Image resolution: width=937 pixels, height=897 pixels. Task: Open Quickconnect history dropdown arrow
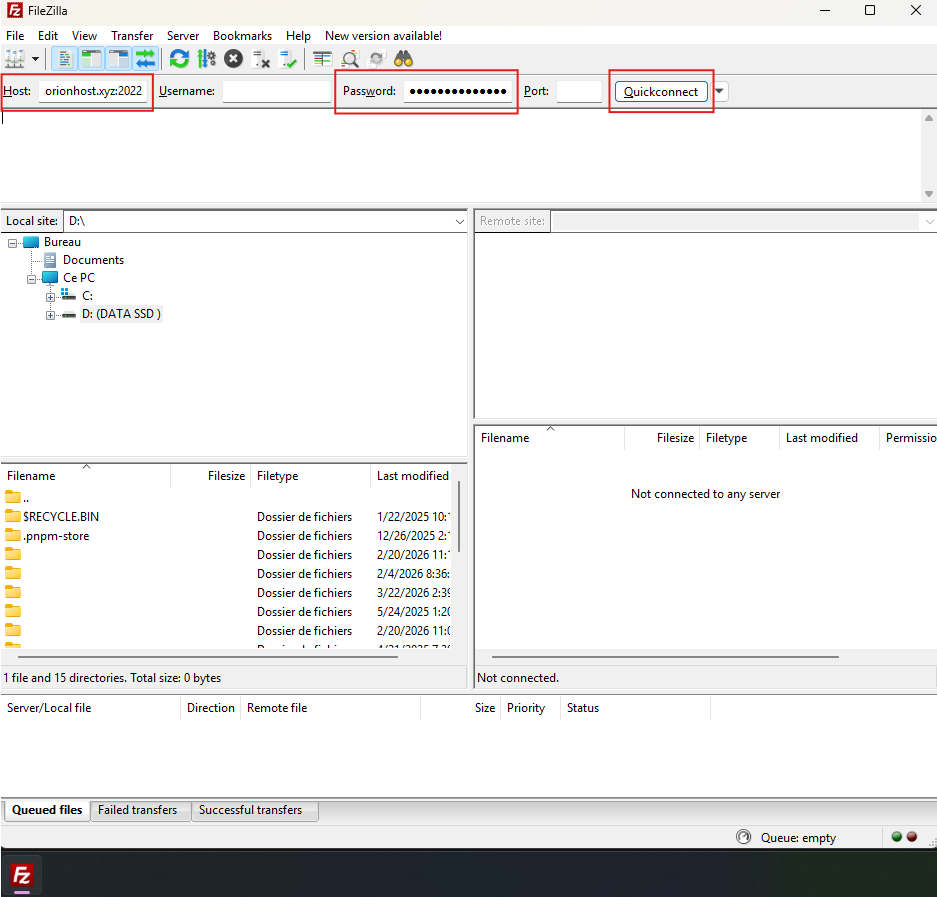tap(719, 91)
